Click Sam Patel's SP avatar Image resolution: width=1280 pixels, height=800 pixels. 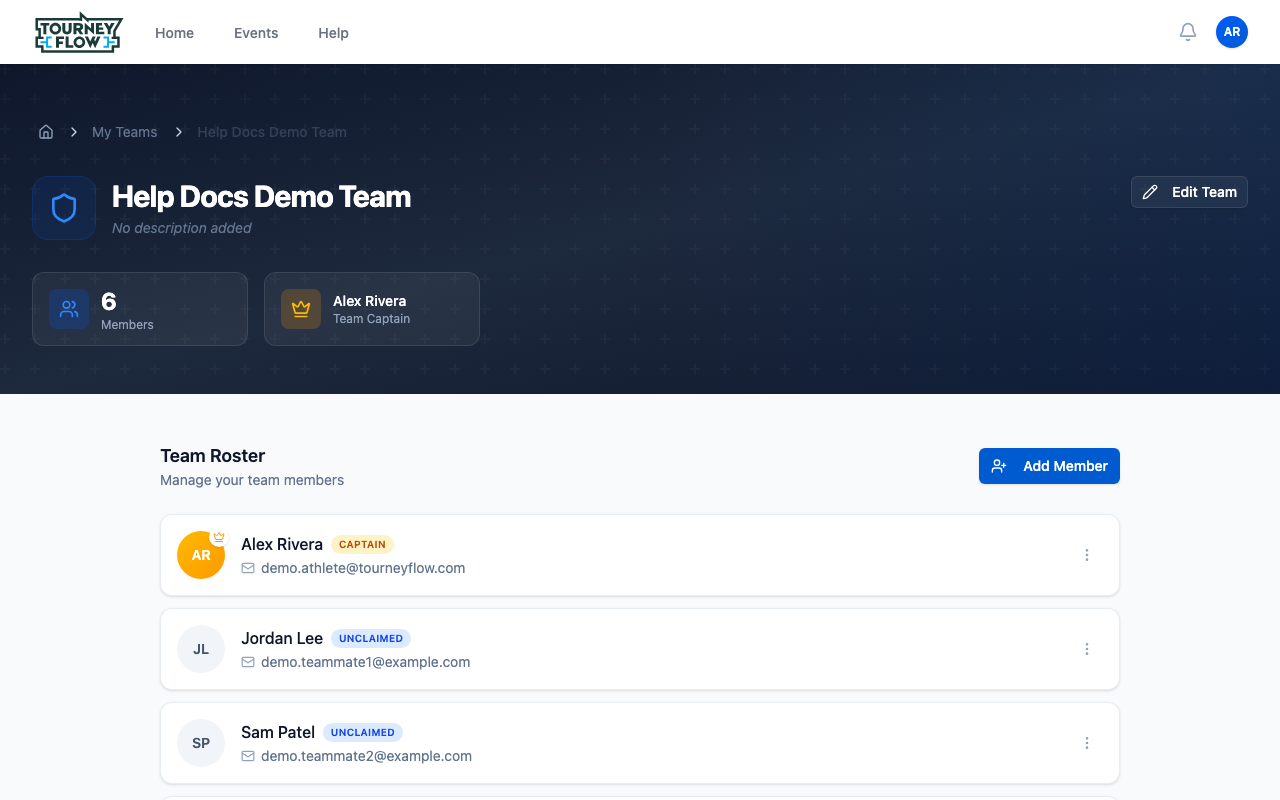(201, 743)
